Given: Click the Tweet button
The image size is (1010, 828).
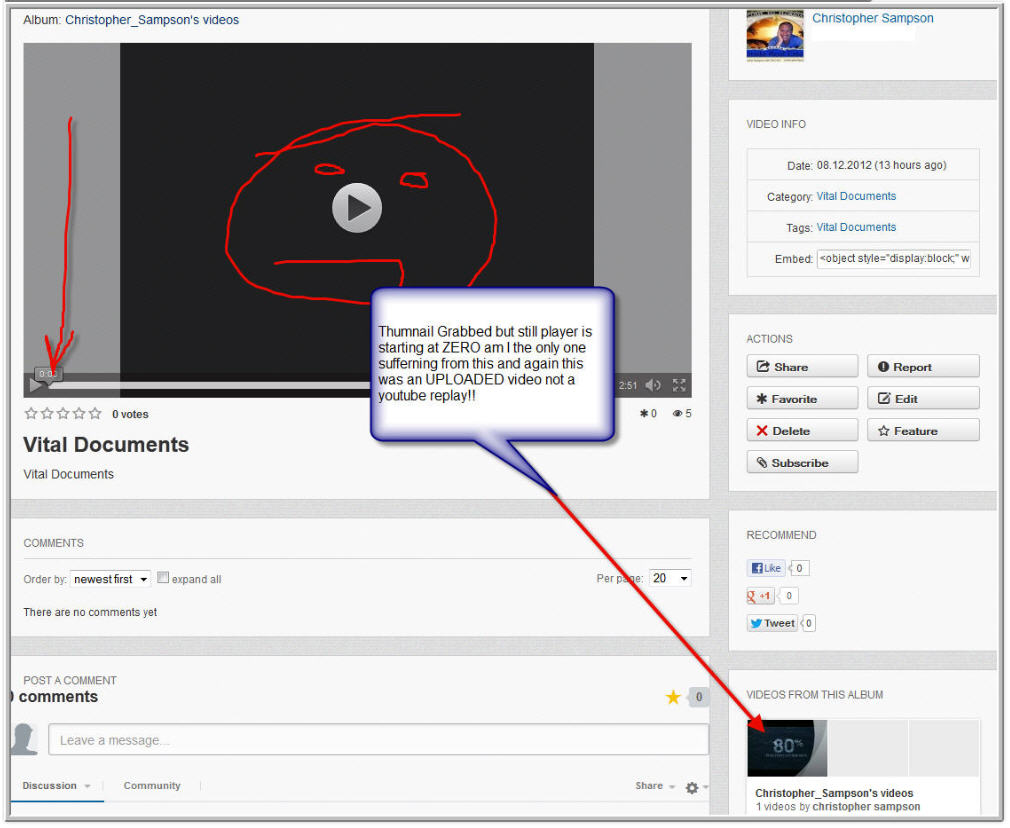Looking at the screenshot, I should coord(772,623).
